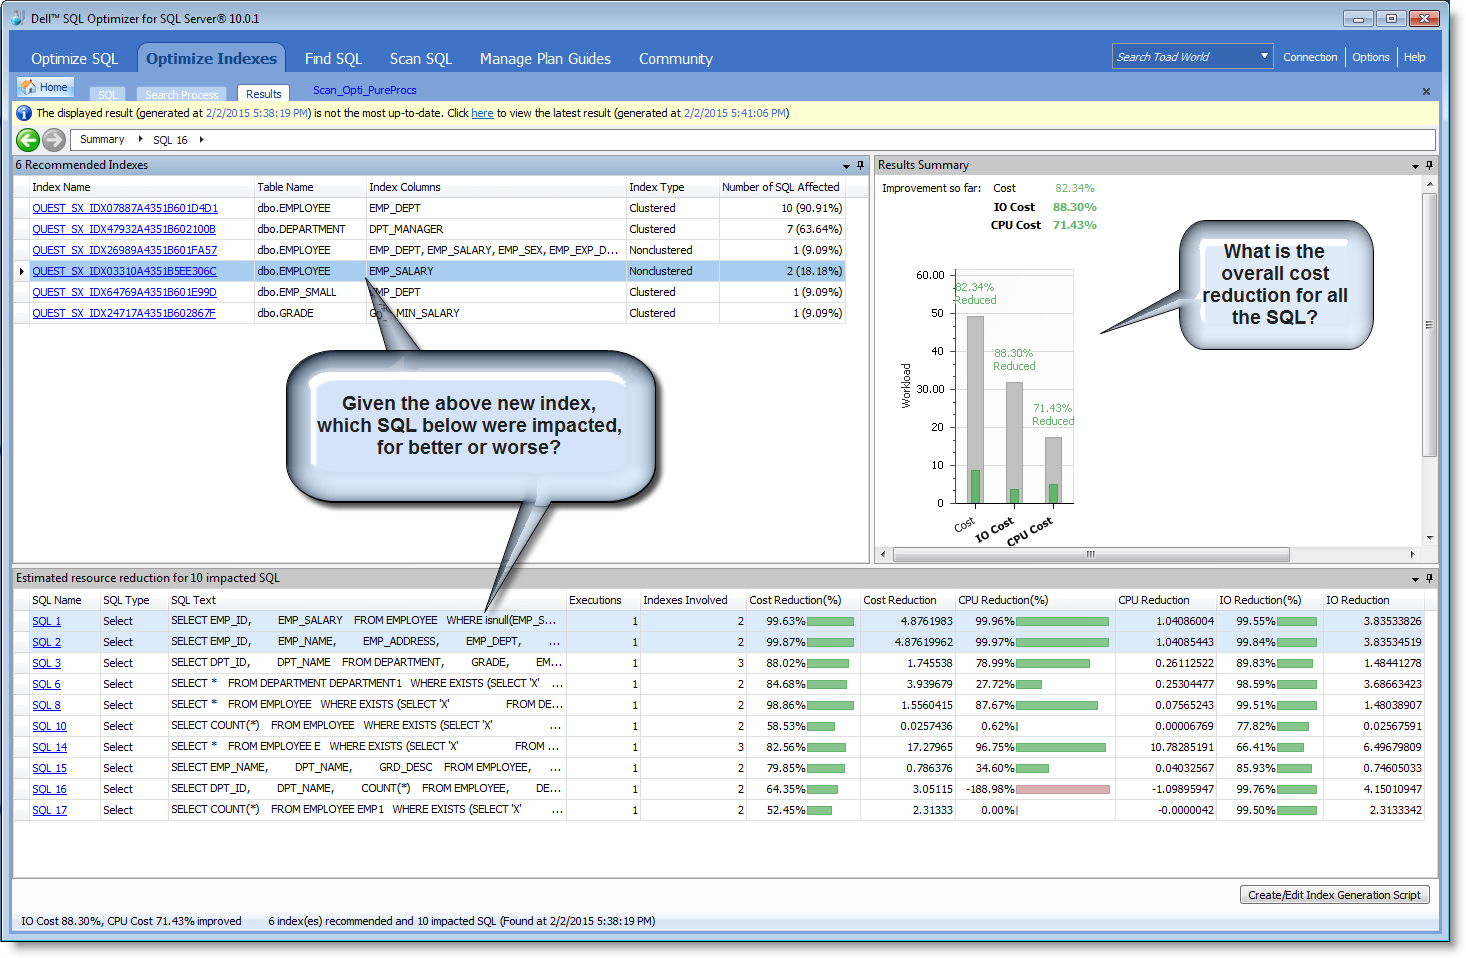
Task: Open Manage Plan Guides tab
Action: [x=545, y=59]
